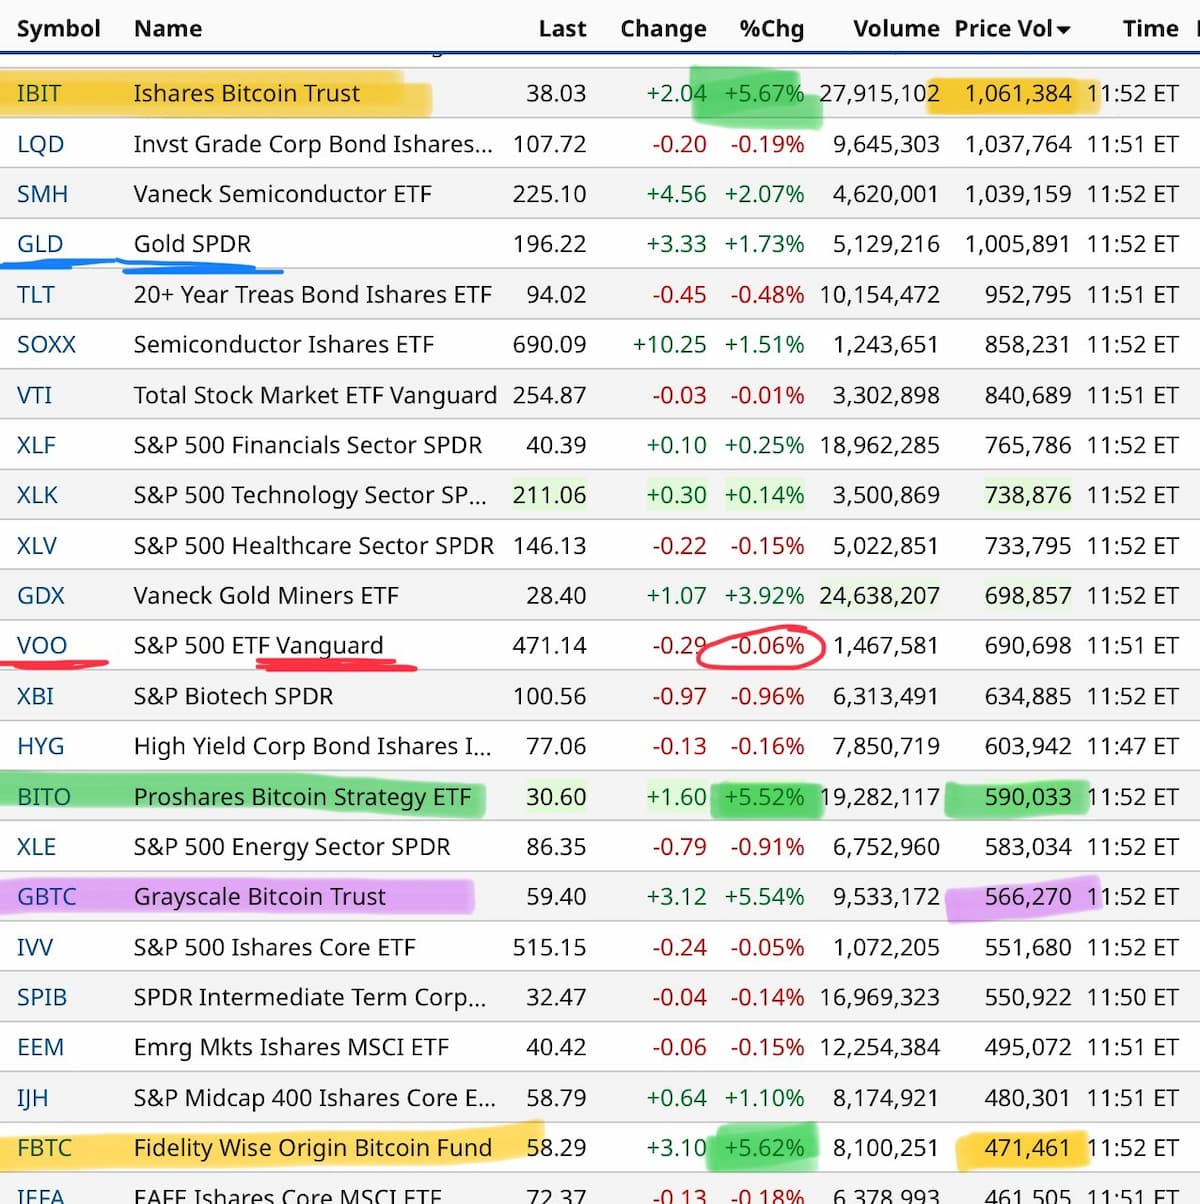This screenshot has width=1200, height=1204.
Task: Select 'S&P Biotech SPDR' name
Action: click(x=233, y=696)
